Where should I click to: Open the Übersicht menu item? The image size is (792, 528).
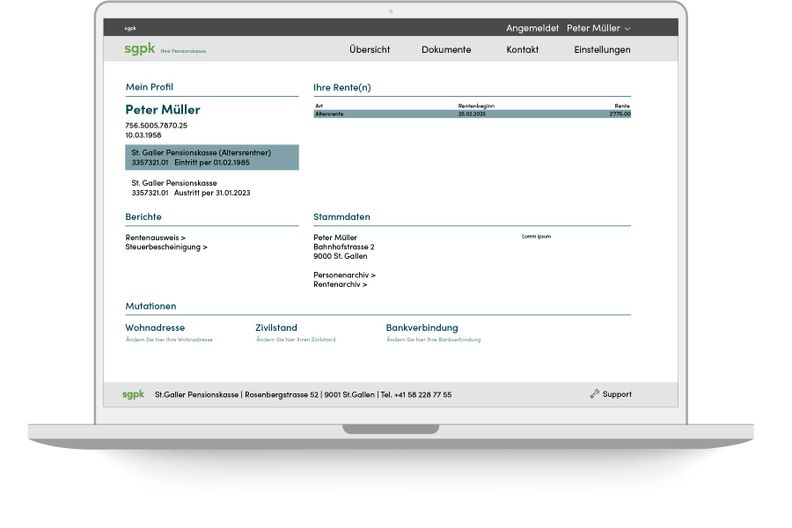(369, 49)
